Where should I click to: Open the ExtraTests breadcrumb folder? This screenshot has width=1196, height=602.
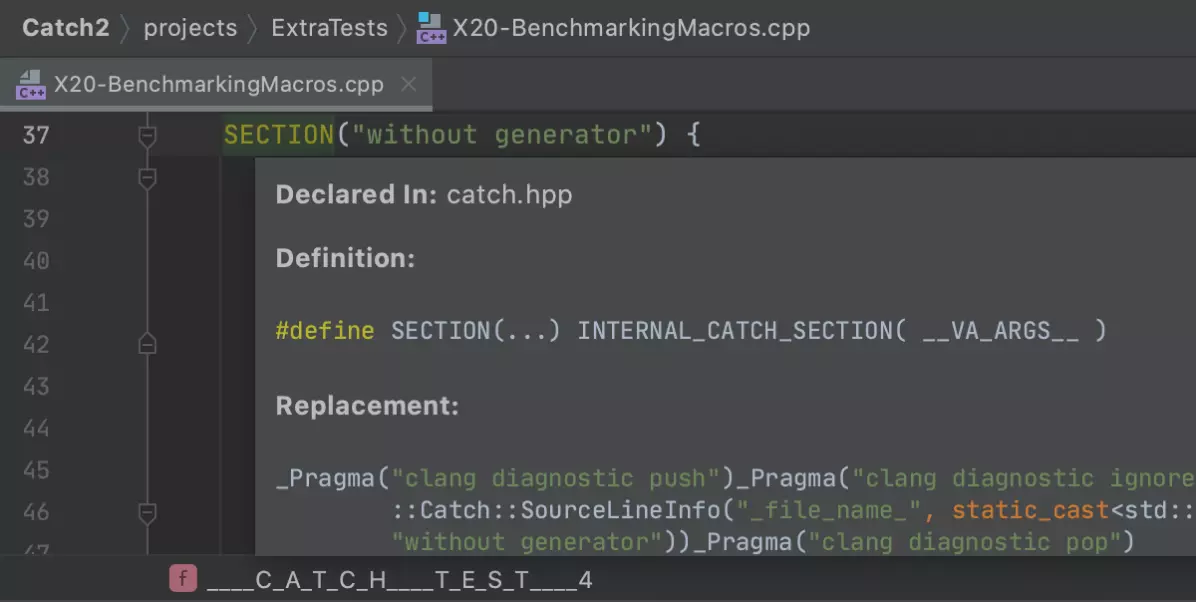330,27
